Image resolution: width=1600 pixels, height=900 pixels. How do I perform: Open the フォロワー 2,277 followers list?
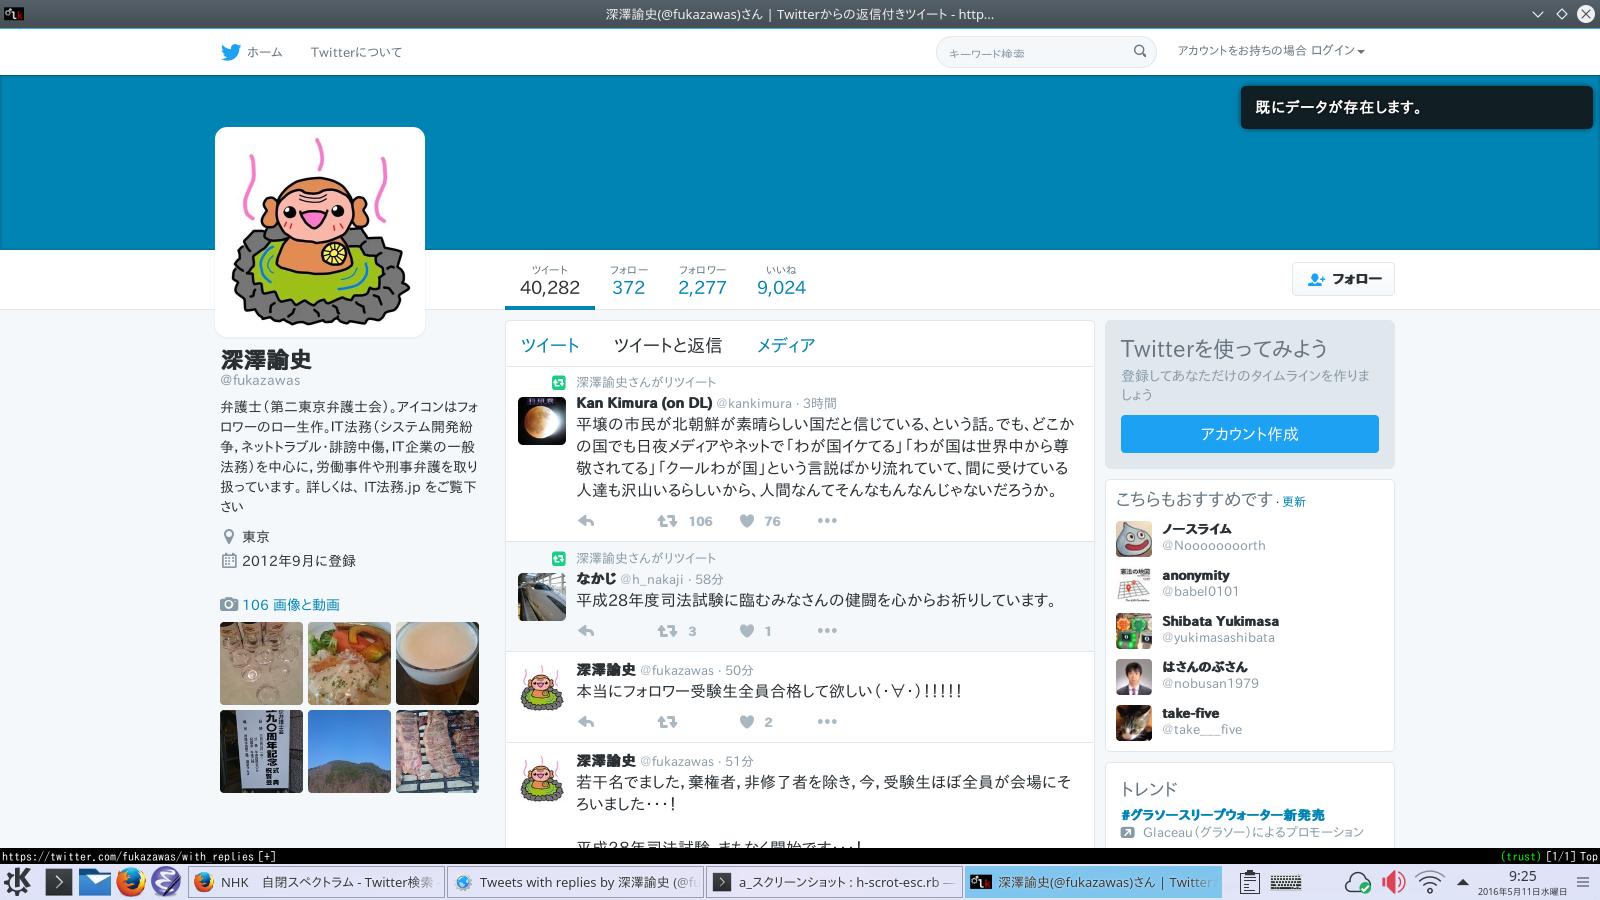(702, 281)
